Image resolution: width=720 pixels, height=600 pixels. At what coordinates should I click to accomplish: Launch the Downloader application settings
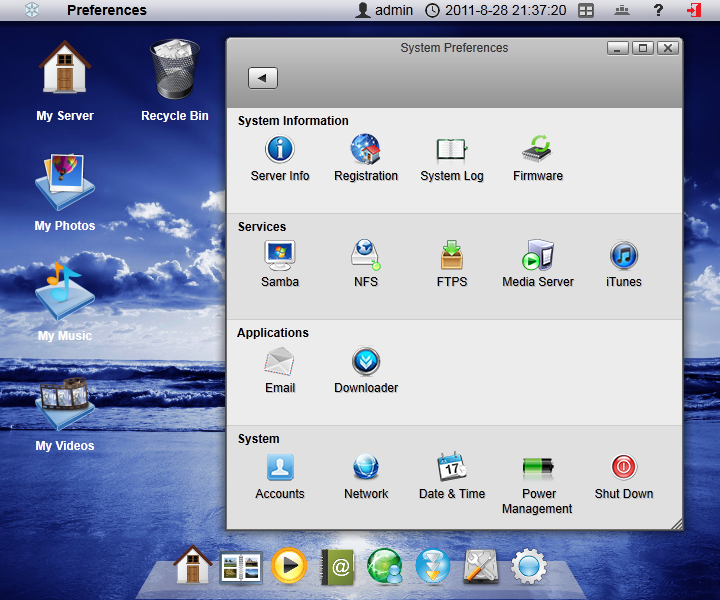[366, 363]
